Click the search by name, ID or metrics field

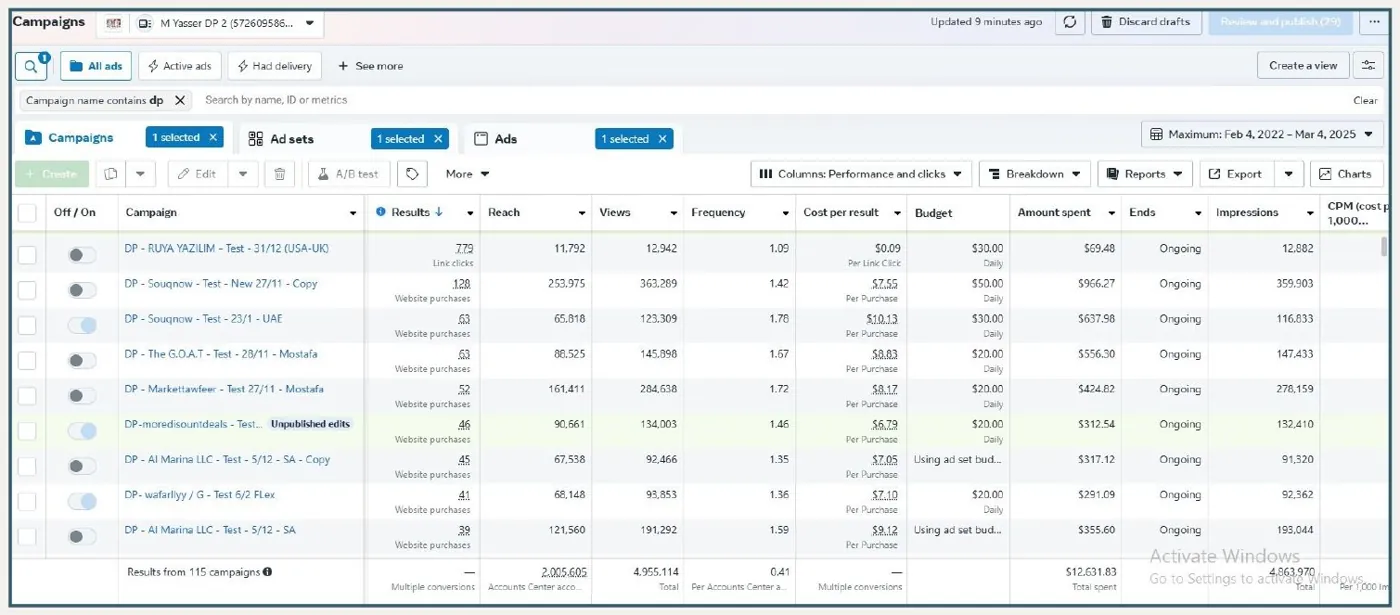[x=276, y=100]
